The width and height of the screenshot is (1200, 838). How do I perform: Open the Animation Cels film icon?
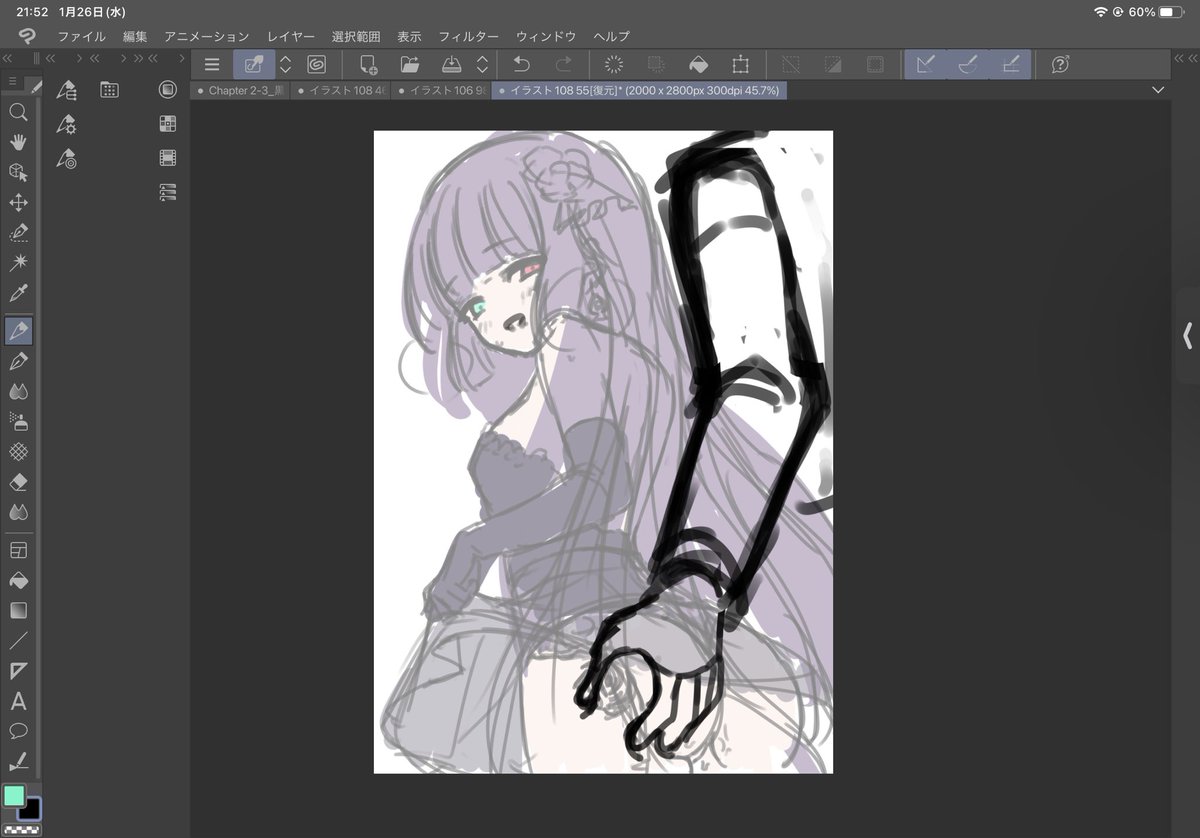168,158
